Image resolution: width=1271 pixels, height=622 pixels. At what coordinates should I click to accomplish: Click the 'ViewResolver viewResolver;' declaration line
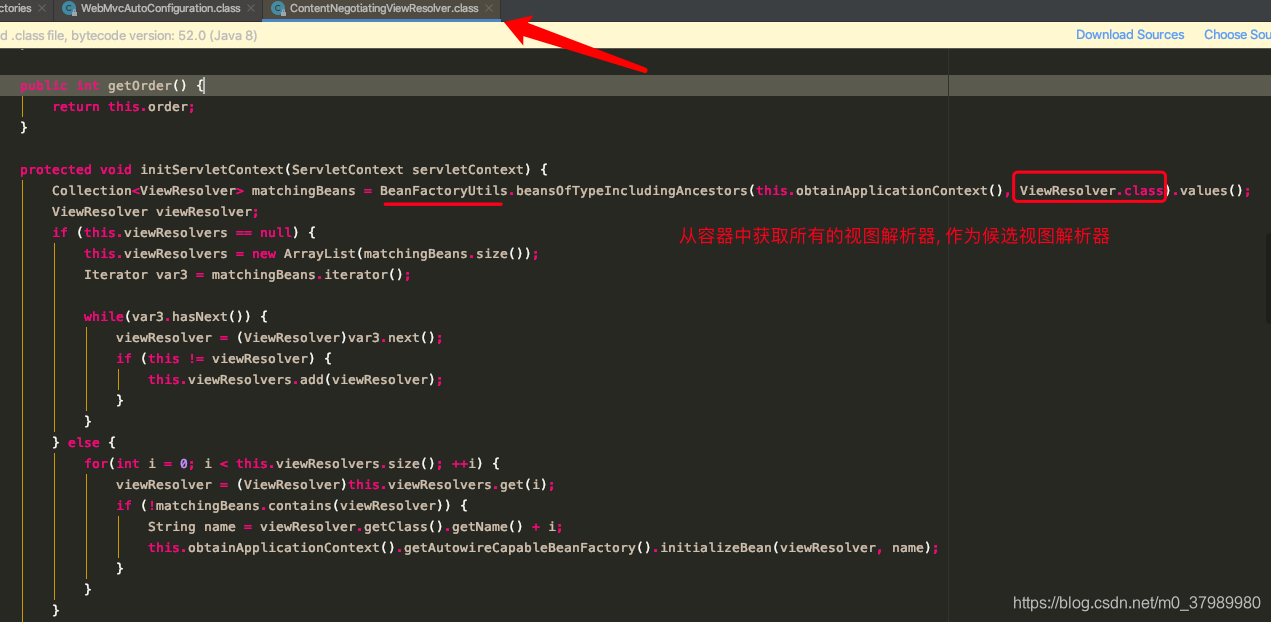[x=156, y=212]
